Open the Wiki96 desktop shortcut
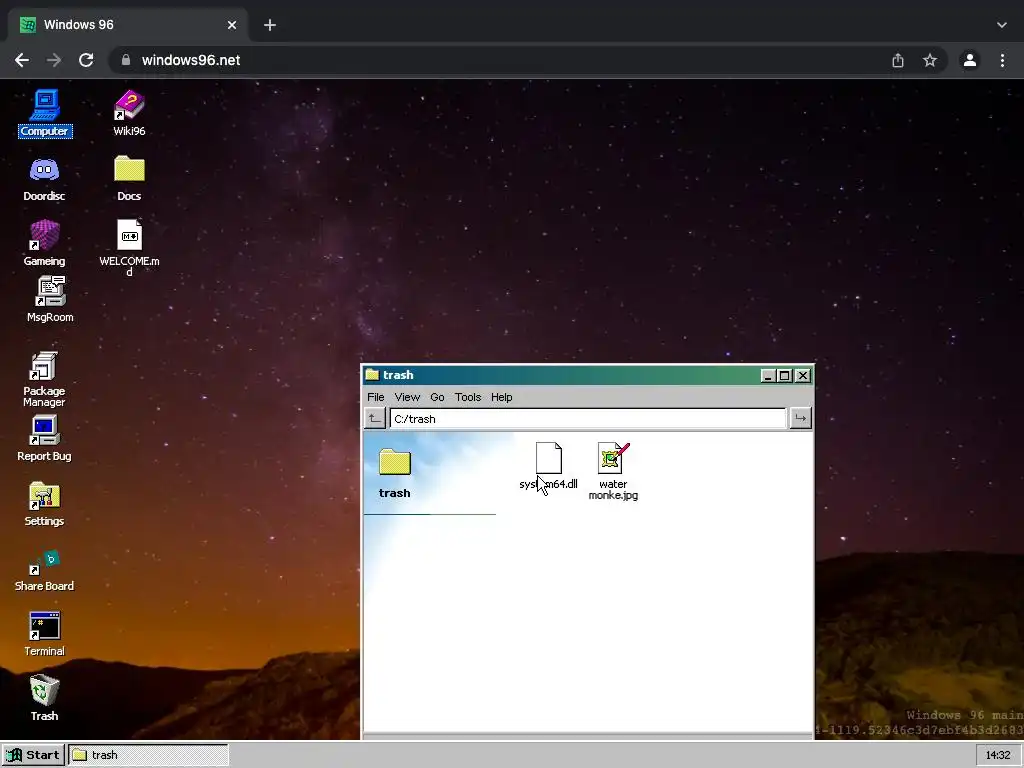 129,112
